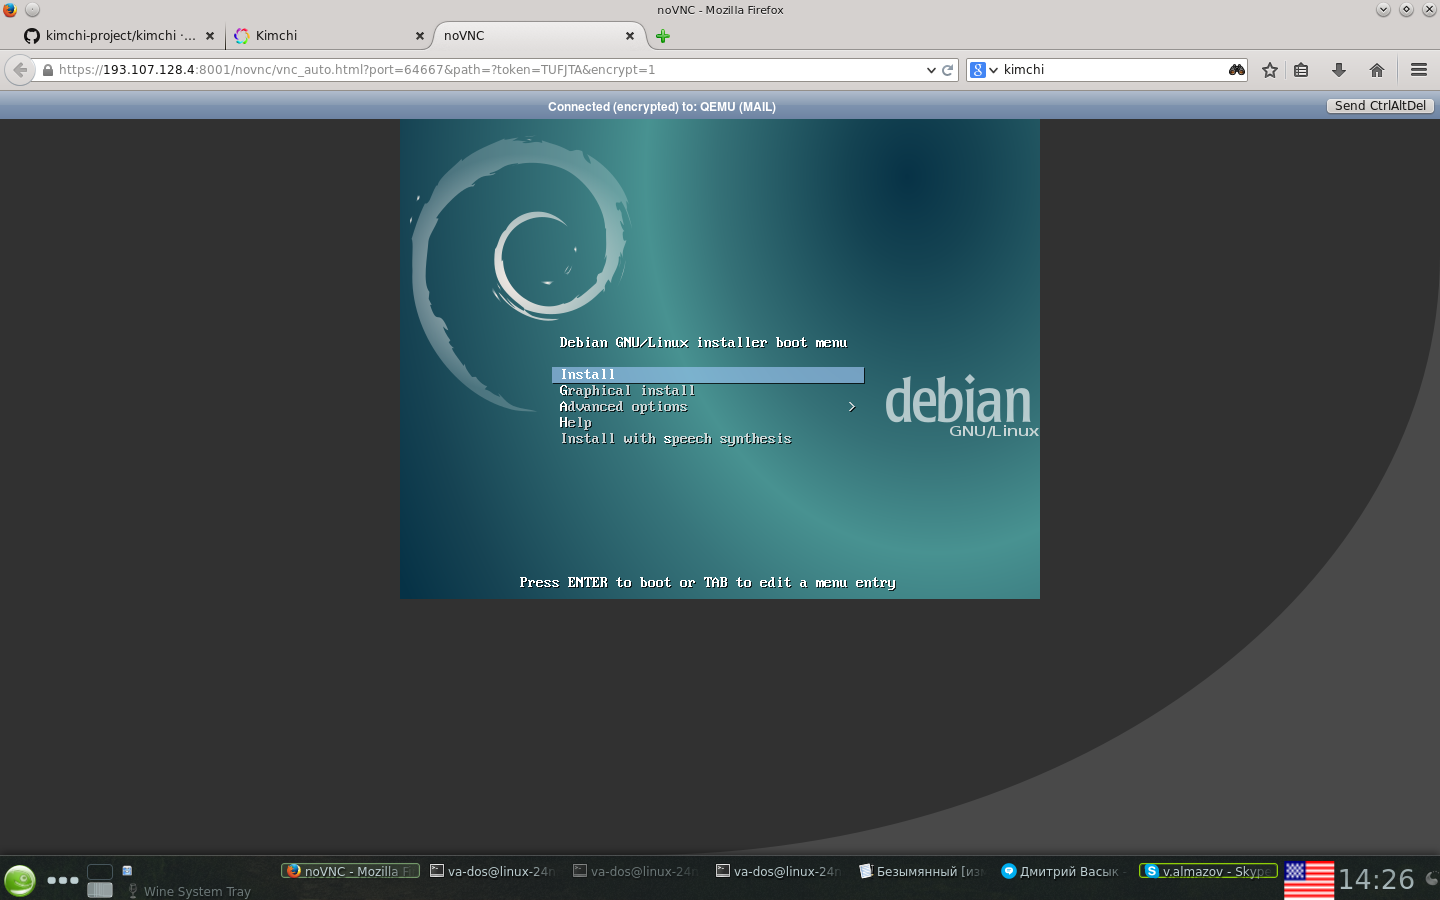Viewport: 1440px width, 900px height.
Task: Switch to the lower virtual desktop in pager
Action: pos(100,890)
